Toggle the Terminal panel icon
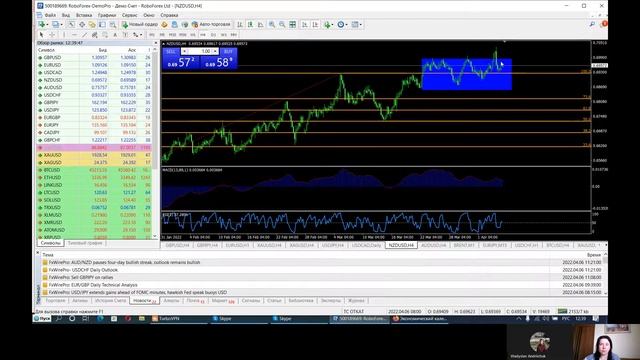 click(102, 24)
